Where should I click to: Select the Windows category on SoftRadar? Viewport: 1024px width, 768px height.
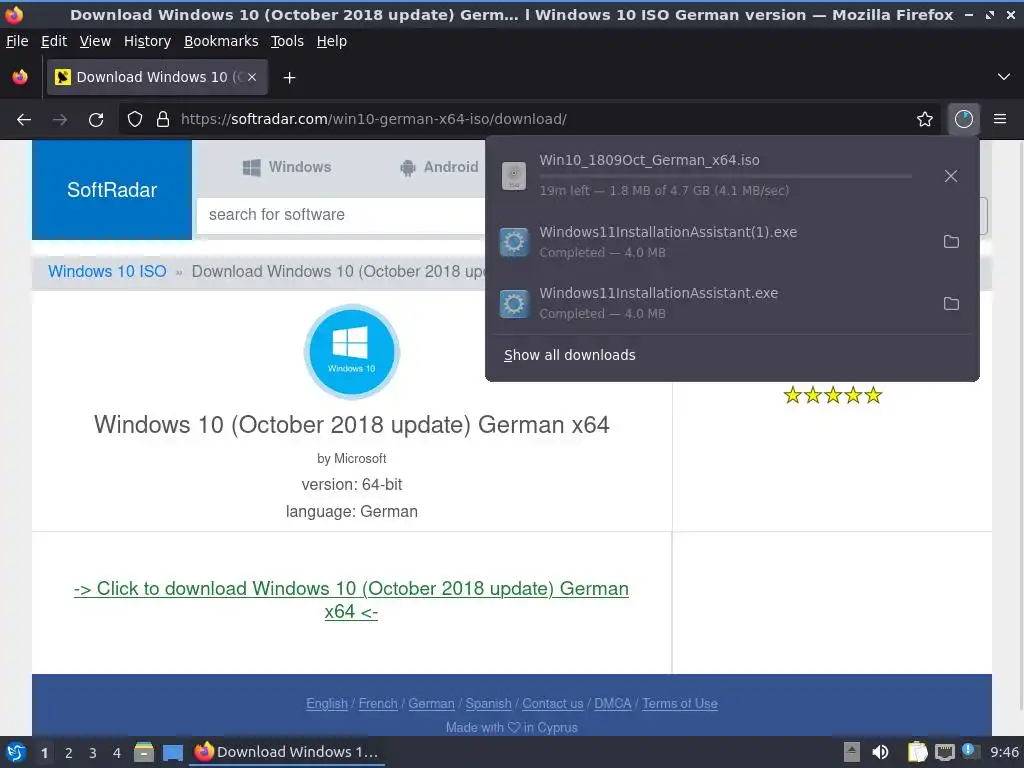tap(287, 167)
